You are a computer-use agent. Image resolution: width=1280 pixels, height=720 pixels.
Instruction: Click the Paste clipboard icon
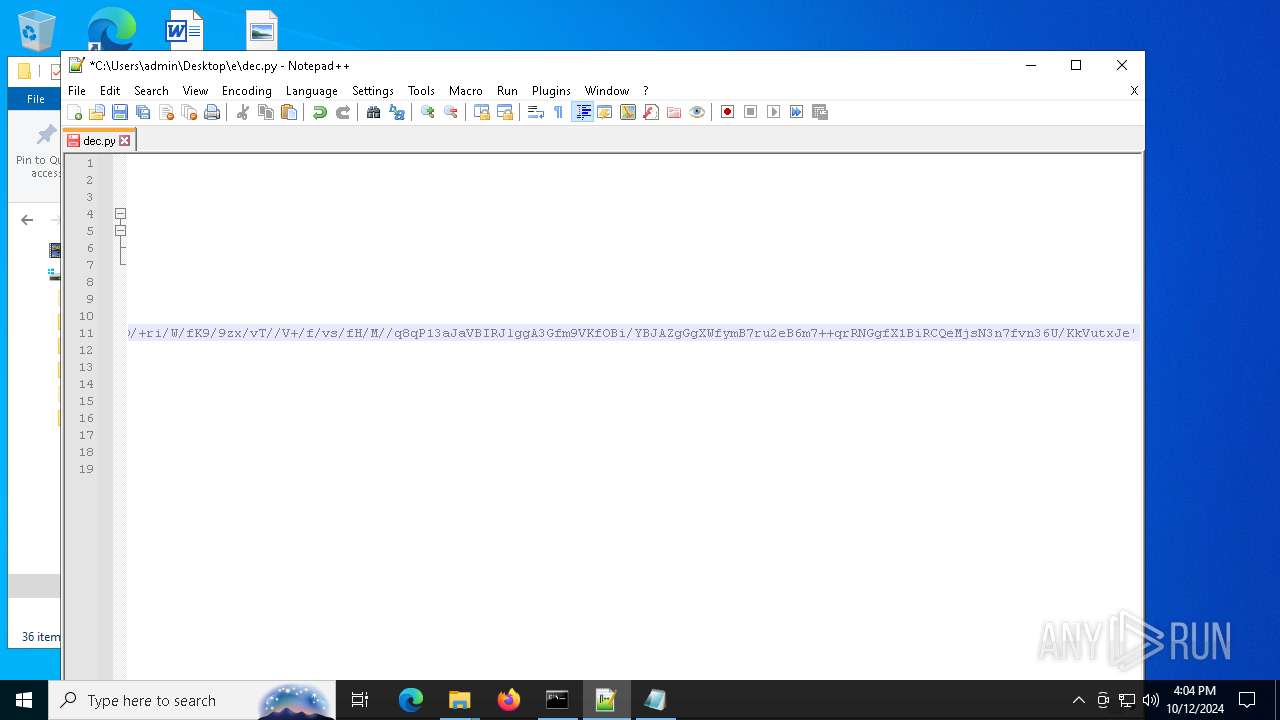click(289, 112)
